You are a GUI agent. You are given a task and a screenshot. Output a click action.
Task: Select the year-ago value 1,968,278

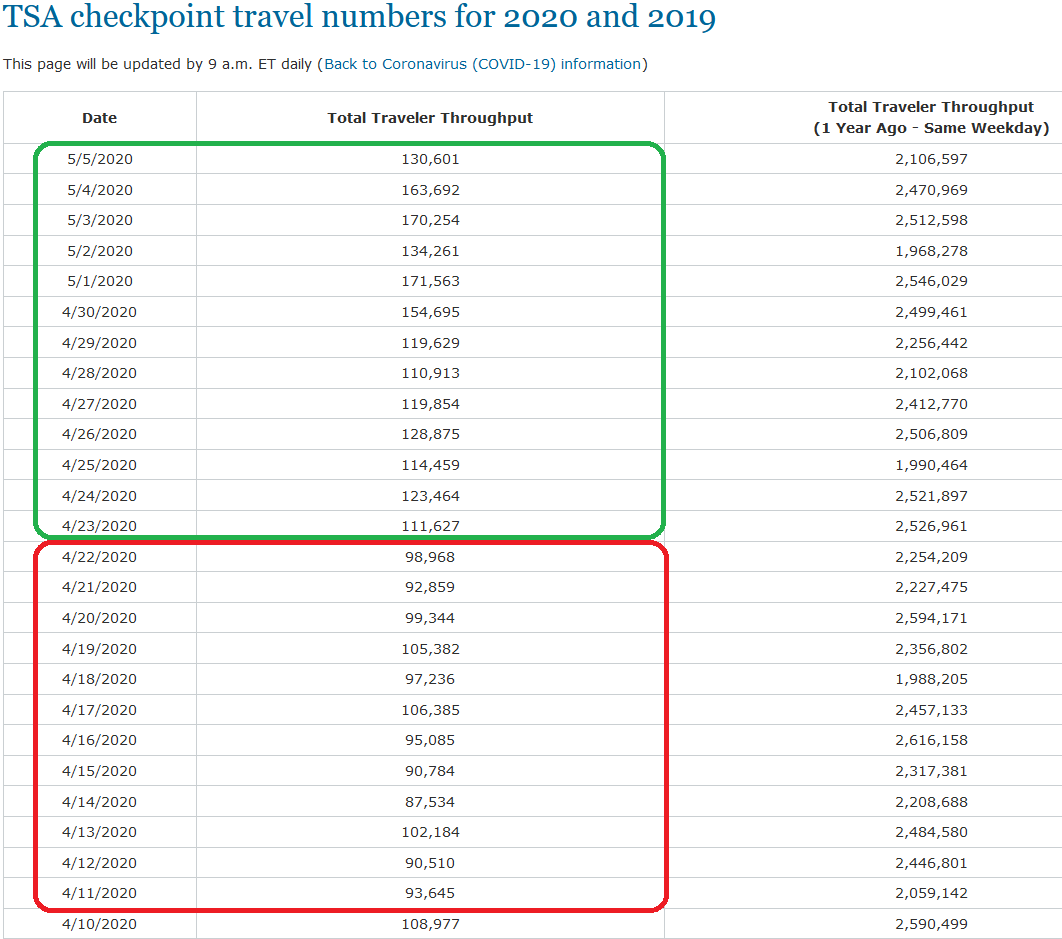coord(931,251)
